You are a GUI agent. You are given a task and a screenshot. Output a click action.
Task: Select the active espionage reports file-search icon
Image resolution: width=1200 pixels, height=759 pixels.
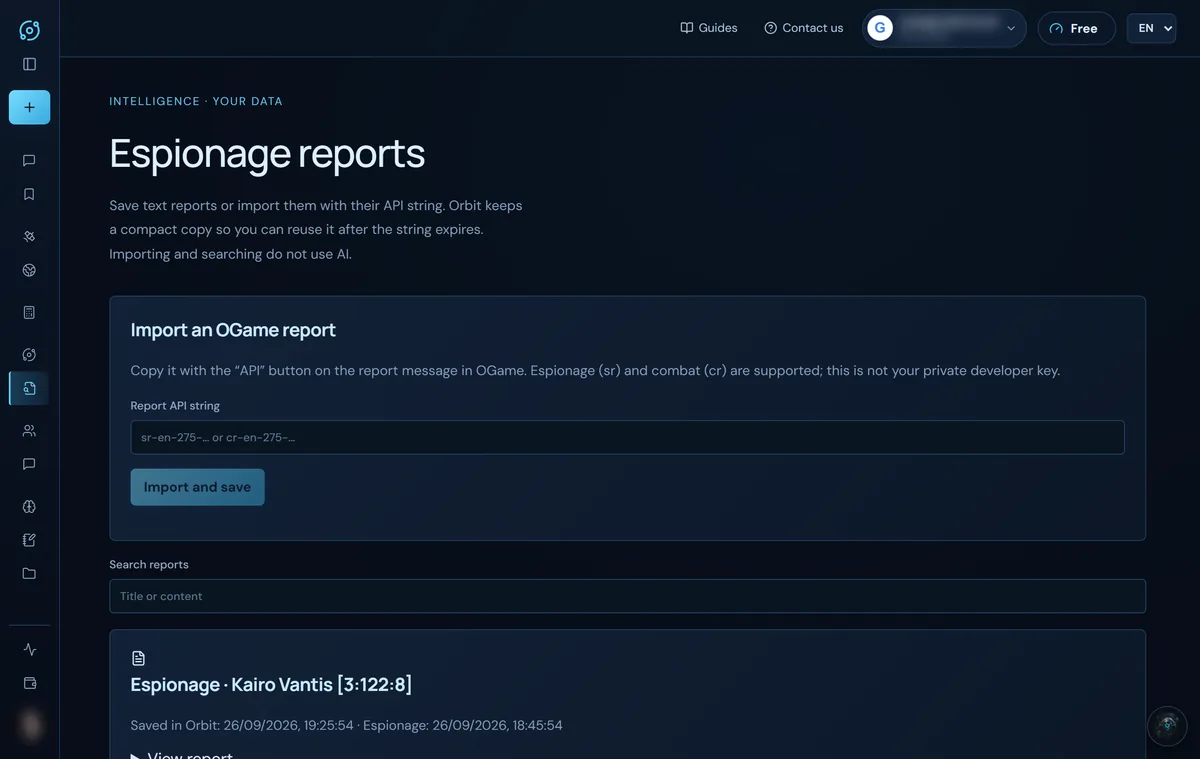(x=29, y=388)
